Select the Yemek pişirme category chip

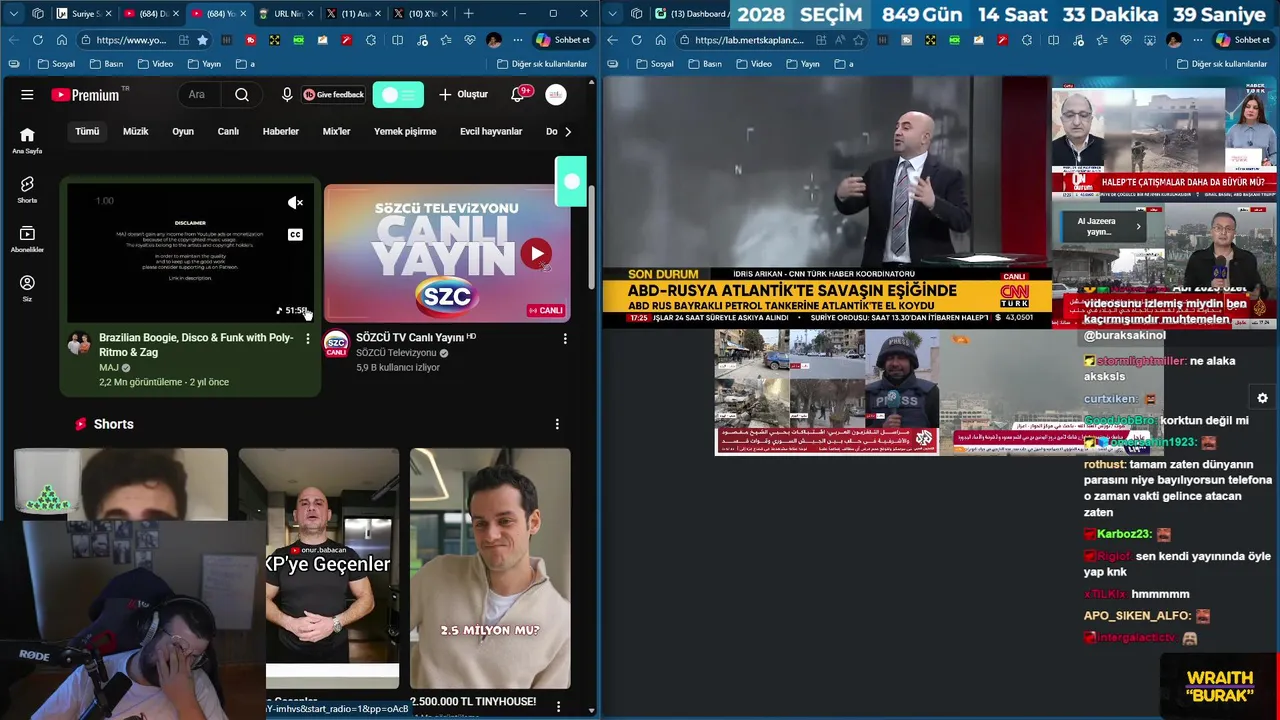coord(405,132)
